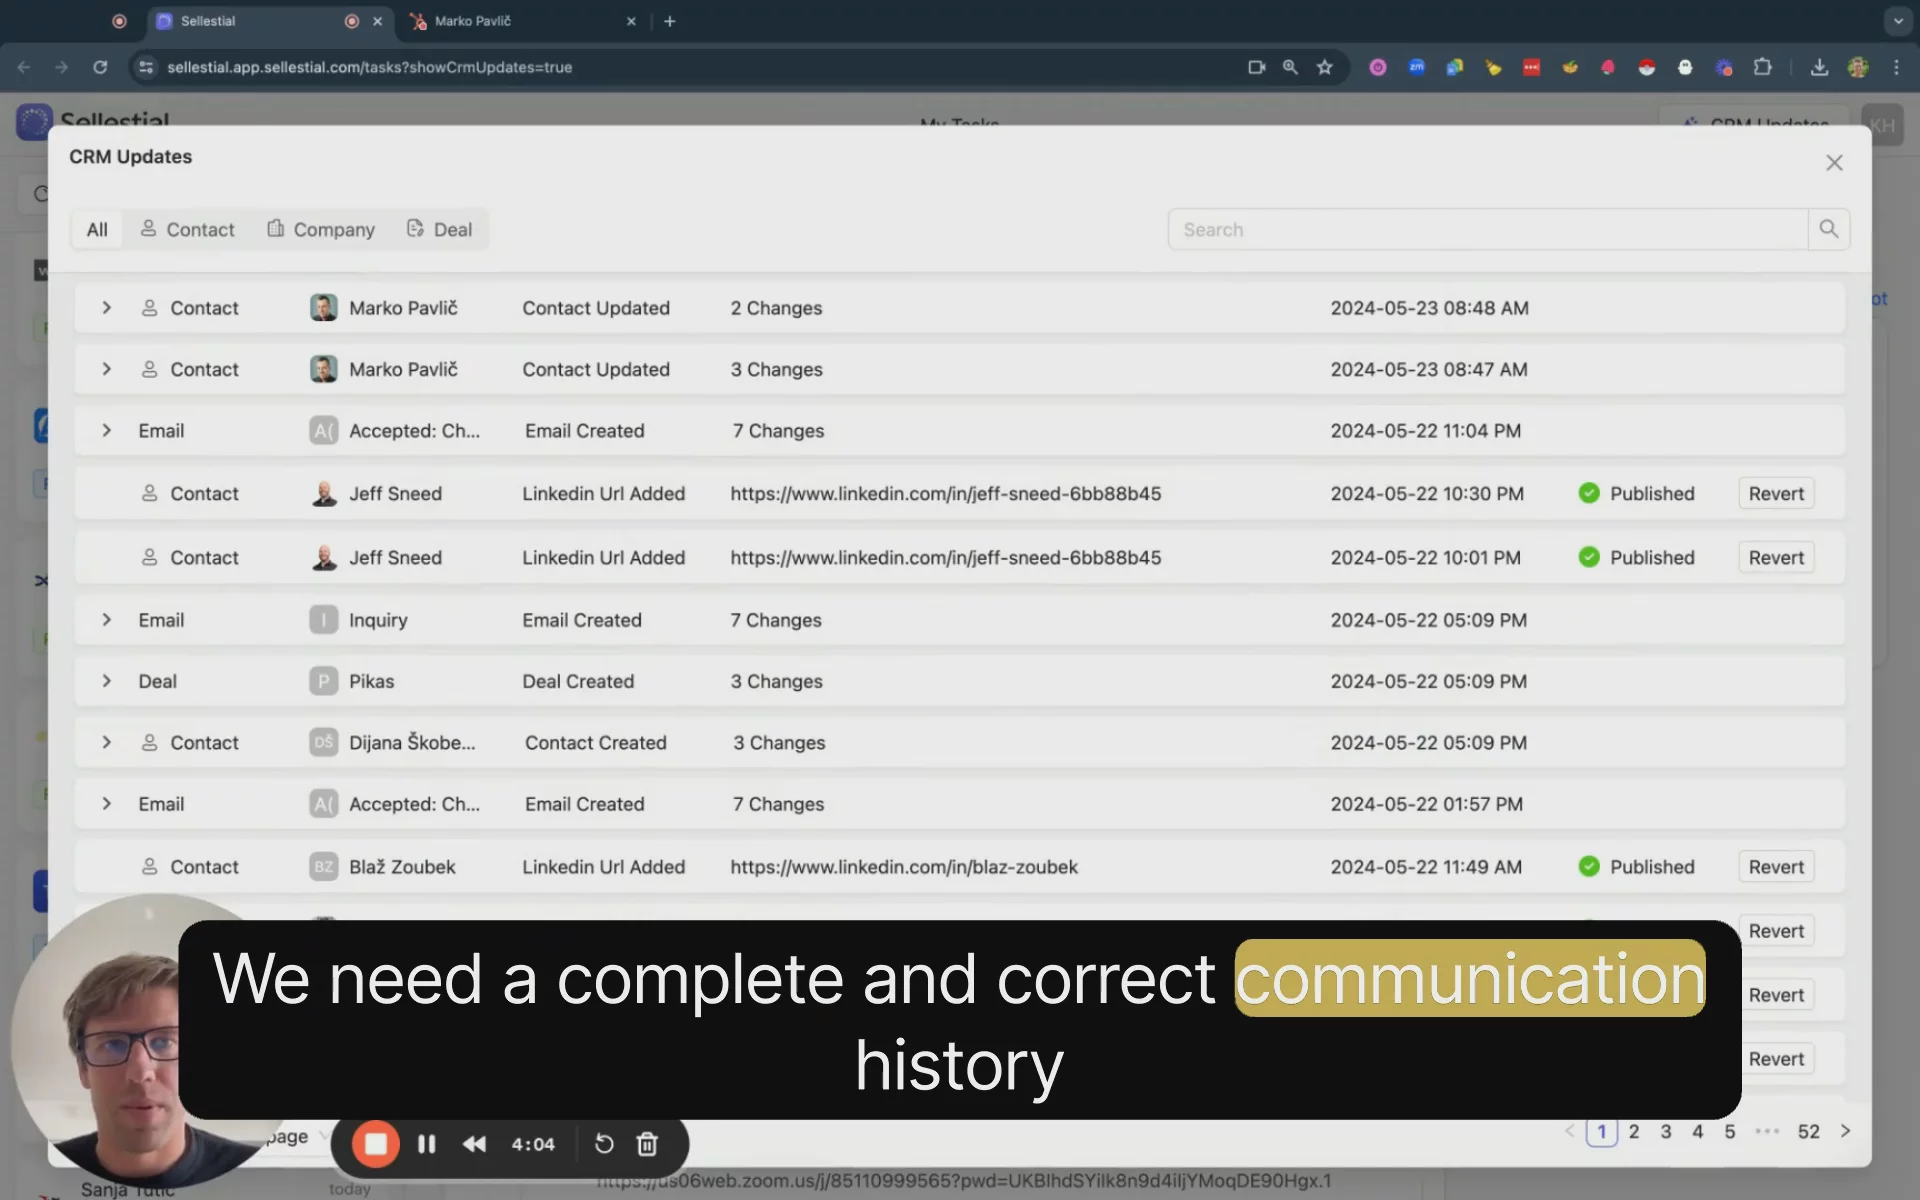Expand the Dijana Škobe Contact Created row
The height and width of the screenshot is (1200, 1920).
pyautogui.click(x=107, y=742)
